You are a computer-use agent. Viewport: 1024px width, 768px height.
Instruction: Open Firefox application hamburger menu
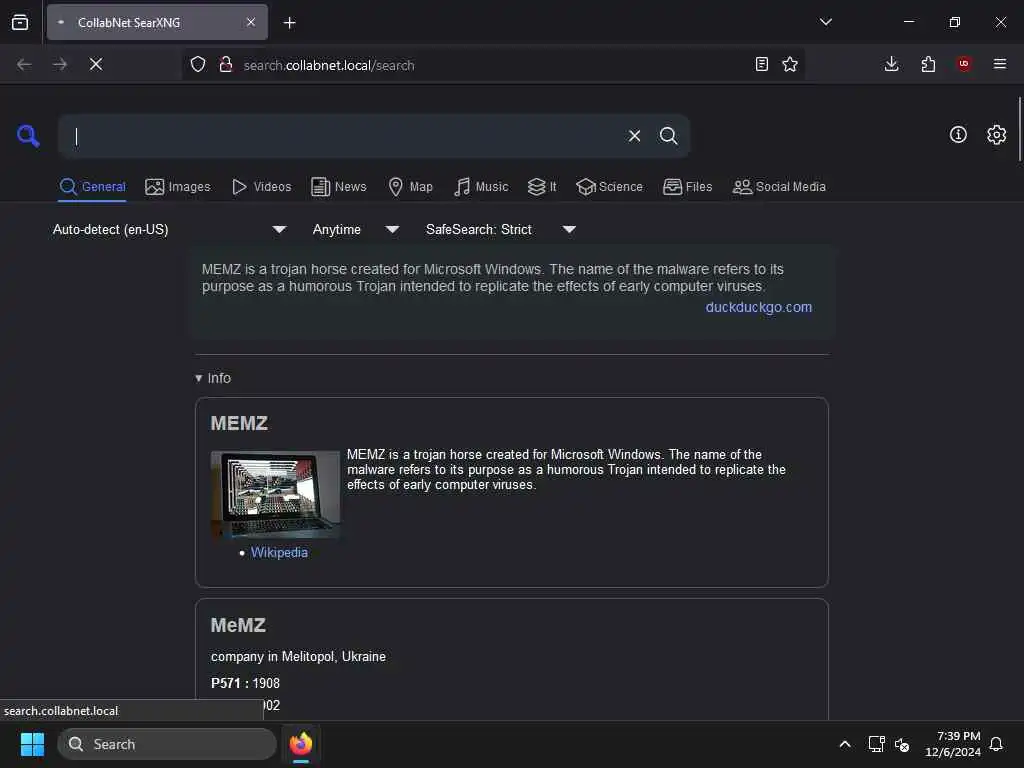tap(1000, 64)
